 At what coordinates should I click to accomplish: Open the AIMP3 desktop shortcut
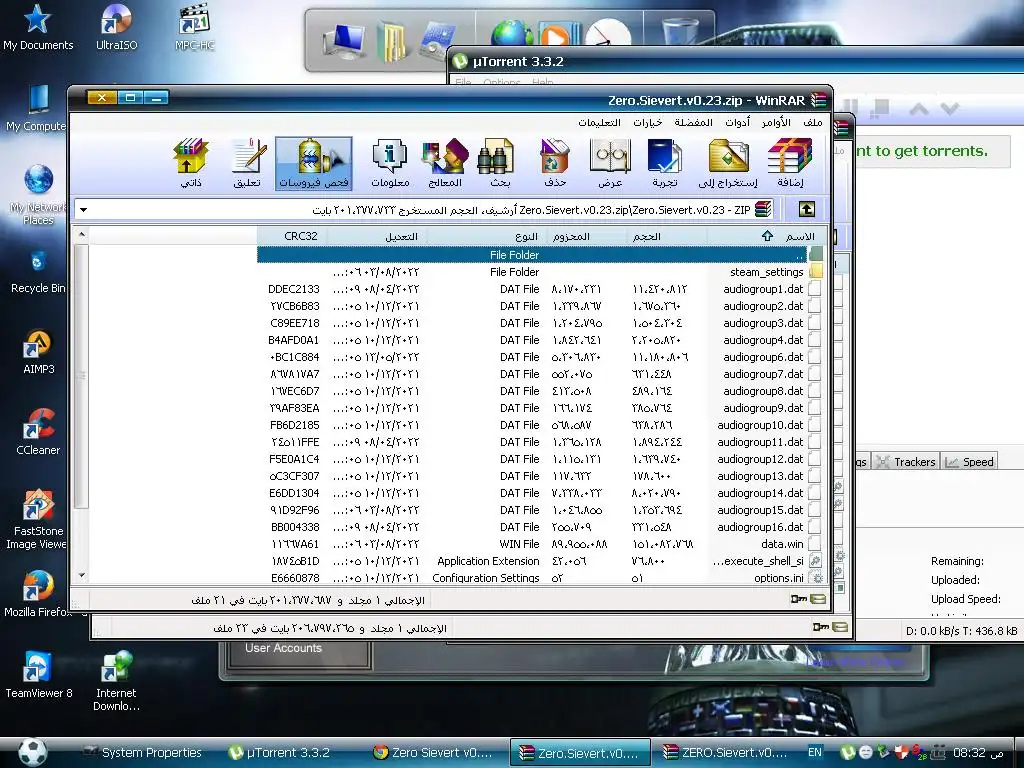click(38, 353)
